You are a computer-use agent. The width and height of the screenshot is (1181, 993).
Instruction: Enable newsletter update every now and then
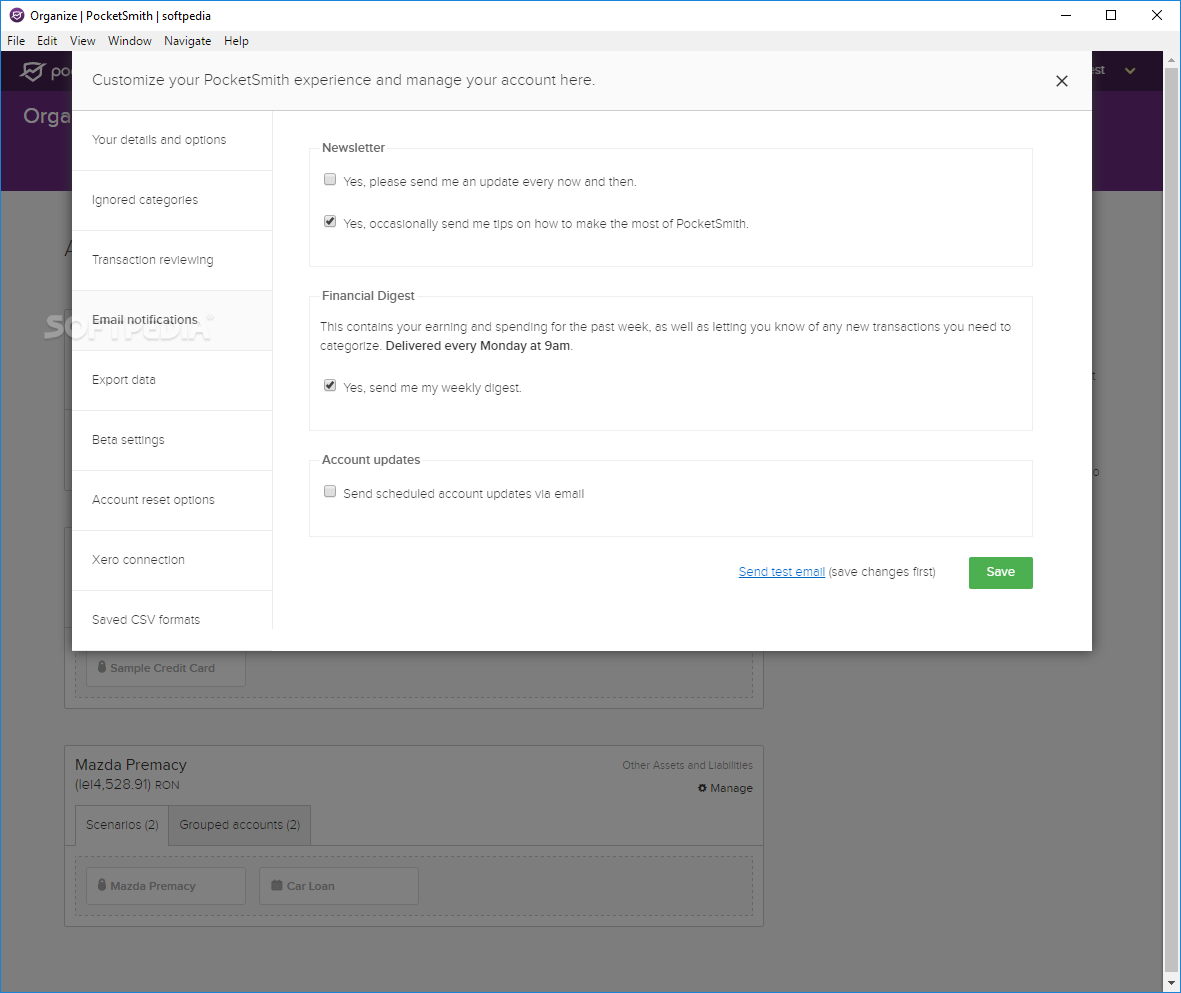tap(330, 179)
